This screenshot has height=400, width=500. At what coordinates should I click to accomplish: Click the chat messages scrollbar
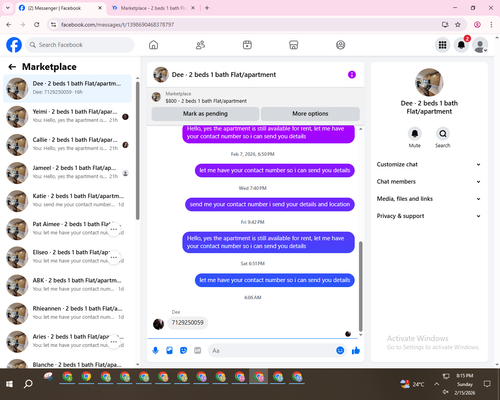click(360, 287)
